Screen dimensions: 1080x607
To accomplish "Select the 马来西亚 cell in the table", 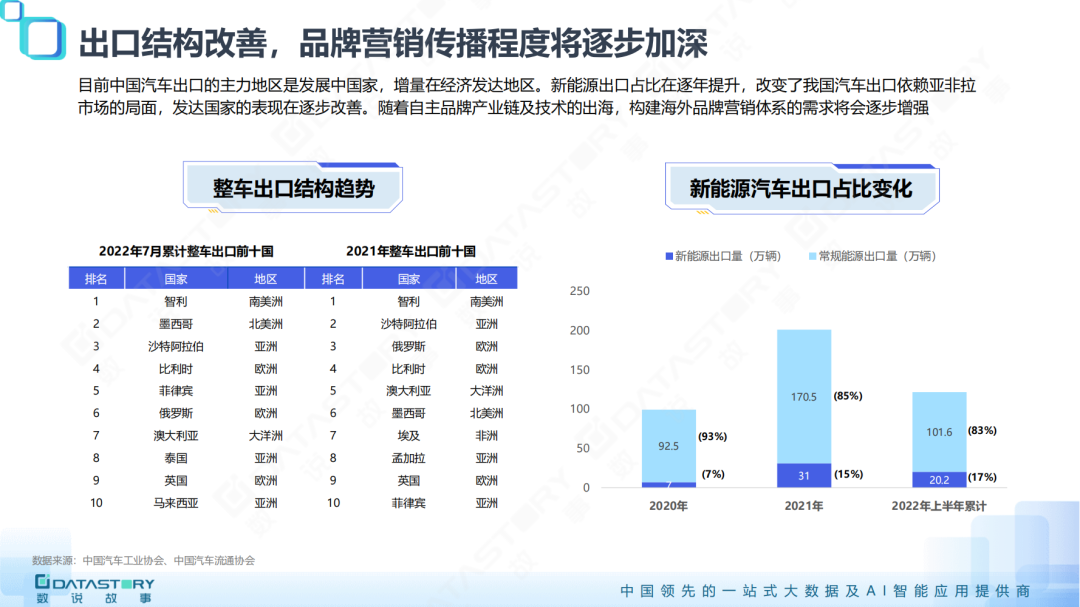I will 176,503.
